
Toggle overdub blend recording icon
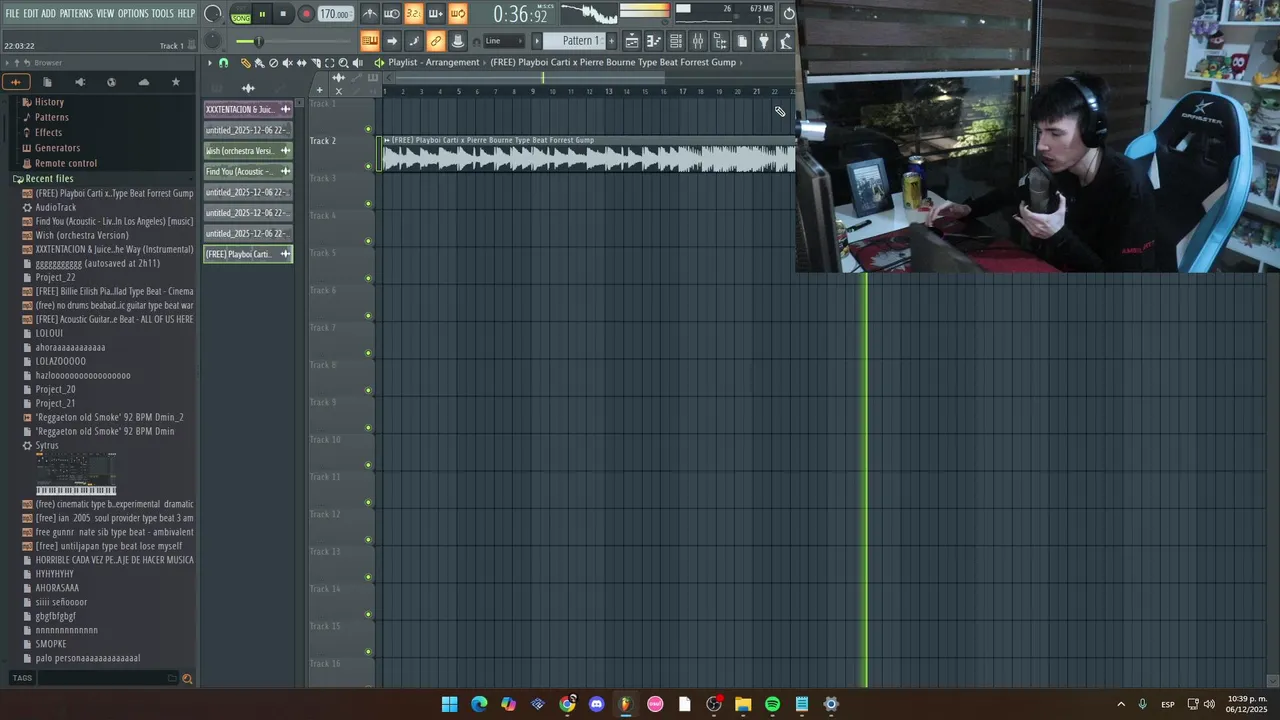(x=436, y=14)
